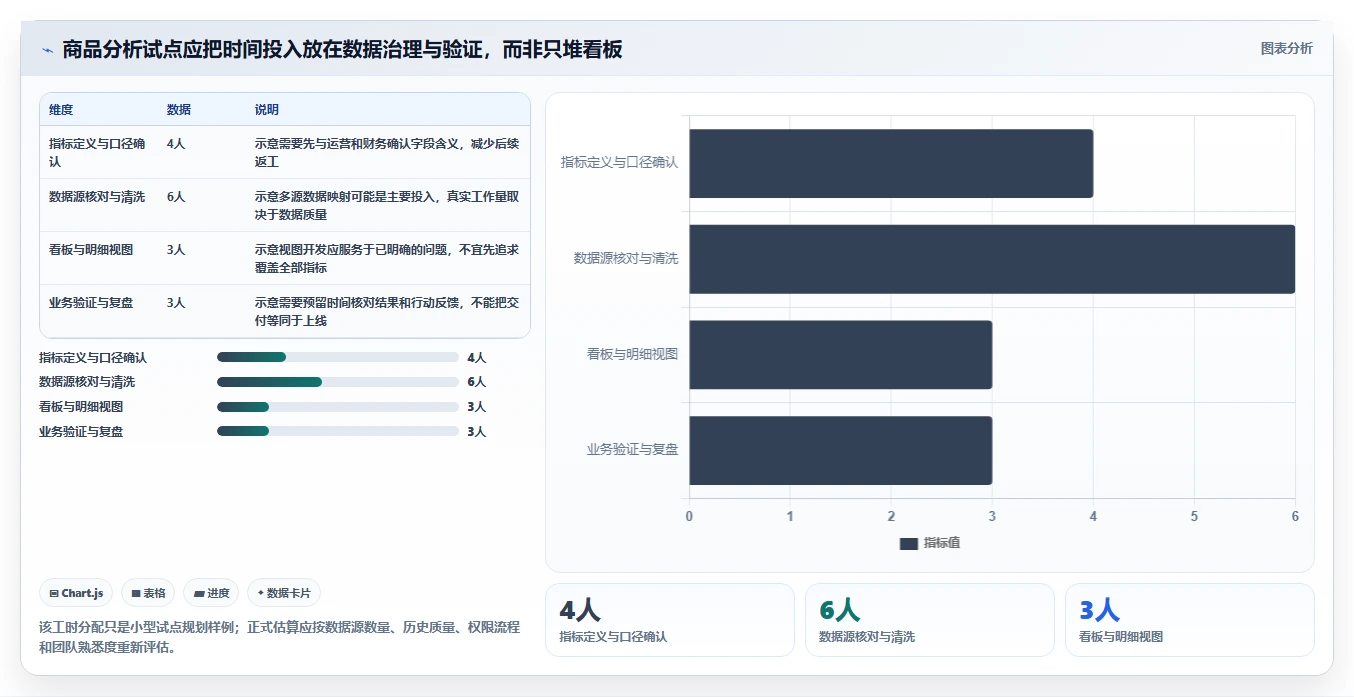
Task: Click the footnote starting 该工时分配
Action: (x=280, y=637)
